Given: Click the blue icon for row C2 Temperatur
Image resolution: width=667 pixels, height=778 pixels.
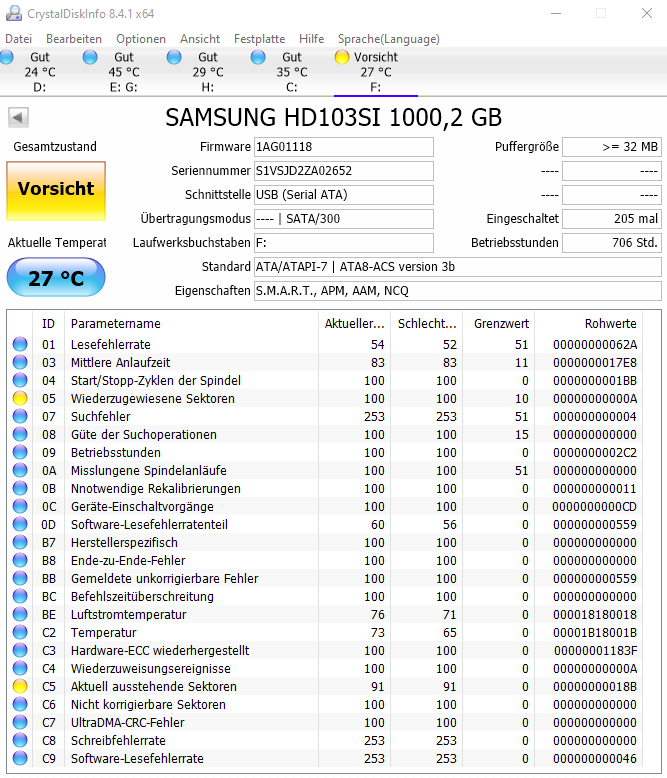Looking at the screenshot, I should (x=20, y=632).
